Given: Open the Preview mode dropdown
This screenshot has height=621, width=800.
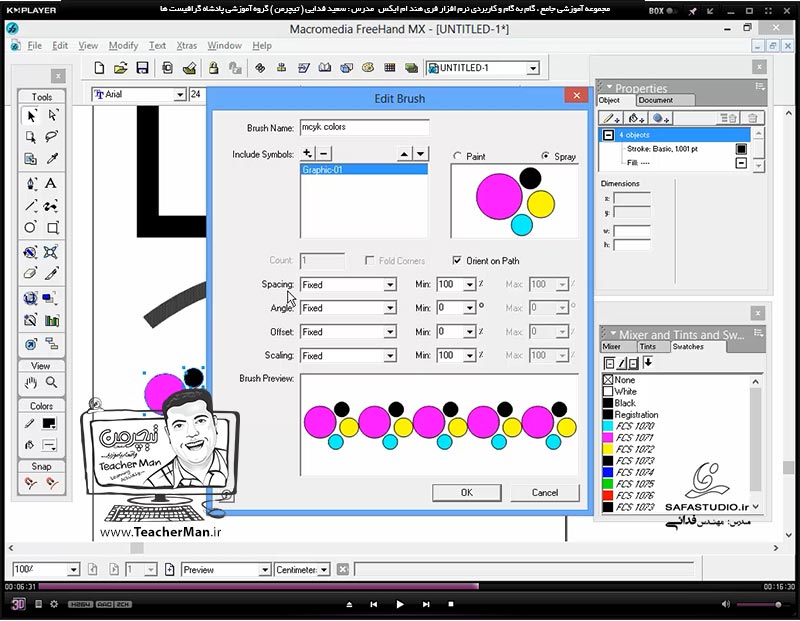Looking at the screenshot, I should [x=264, y=570].
